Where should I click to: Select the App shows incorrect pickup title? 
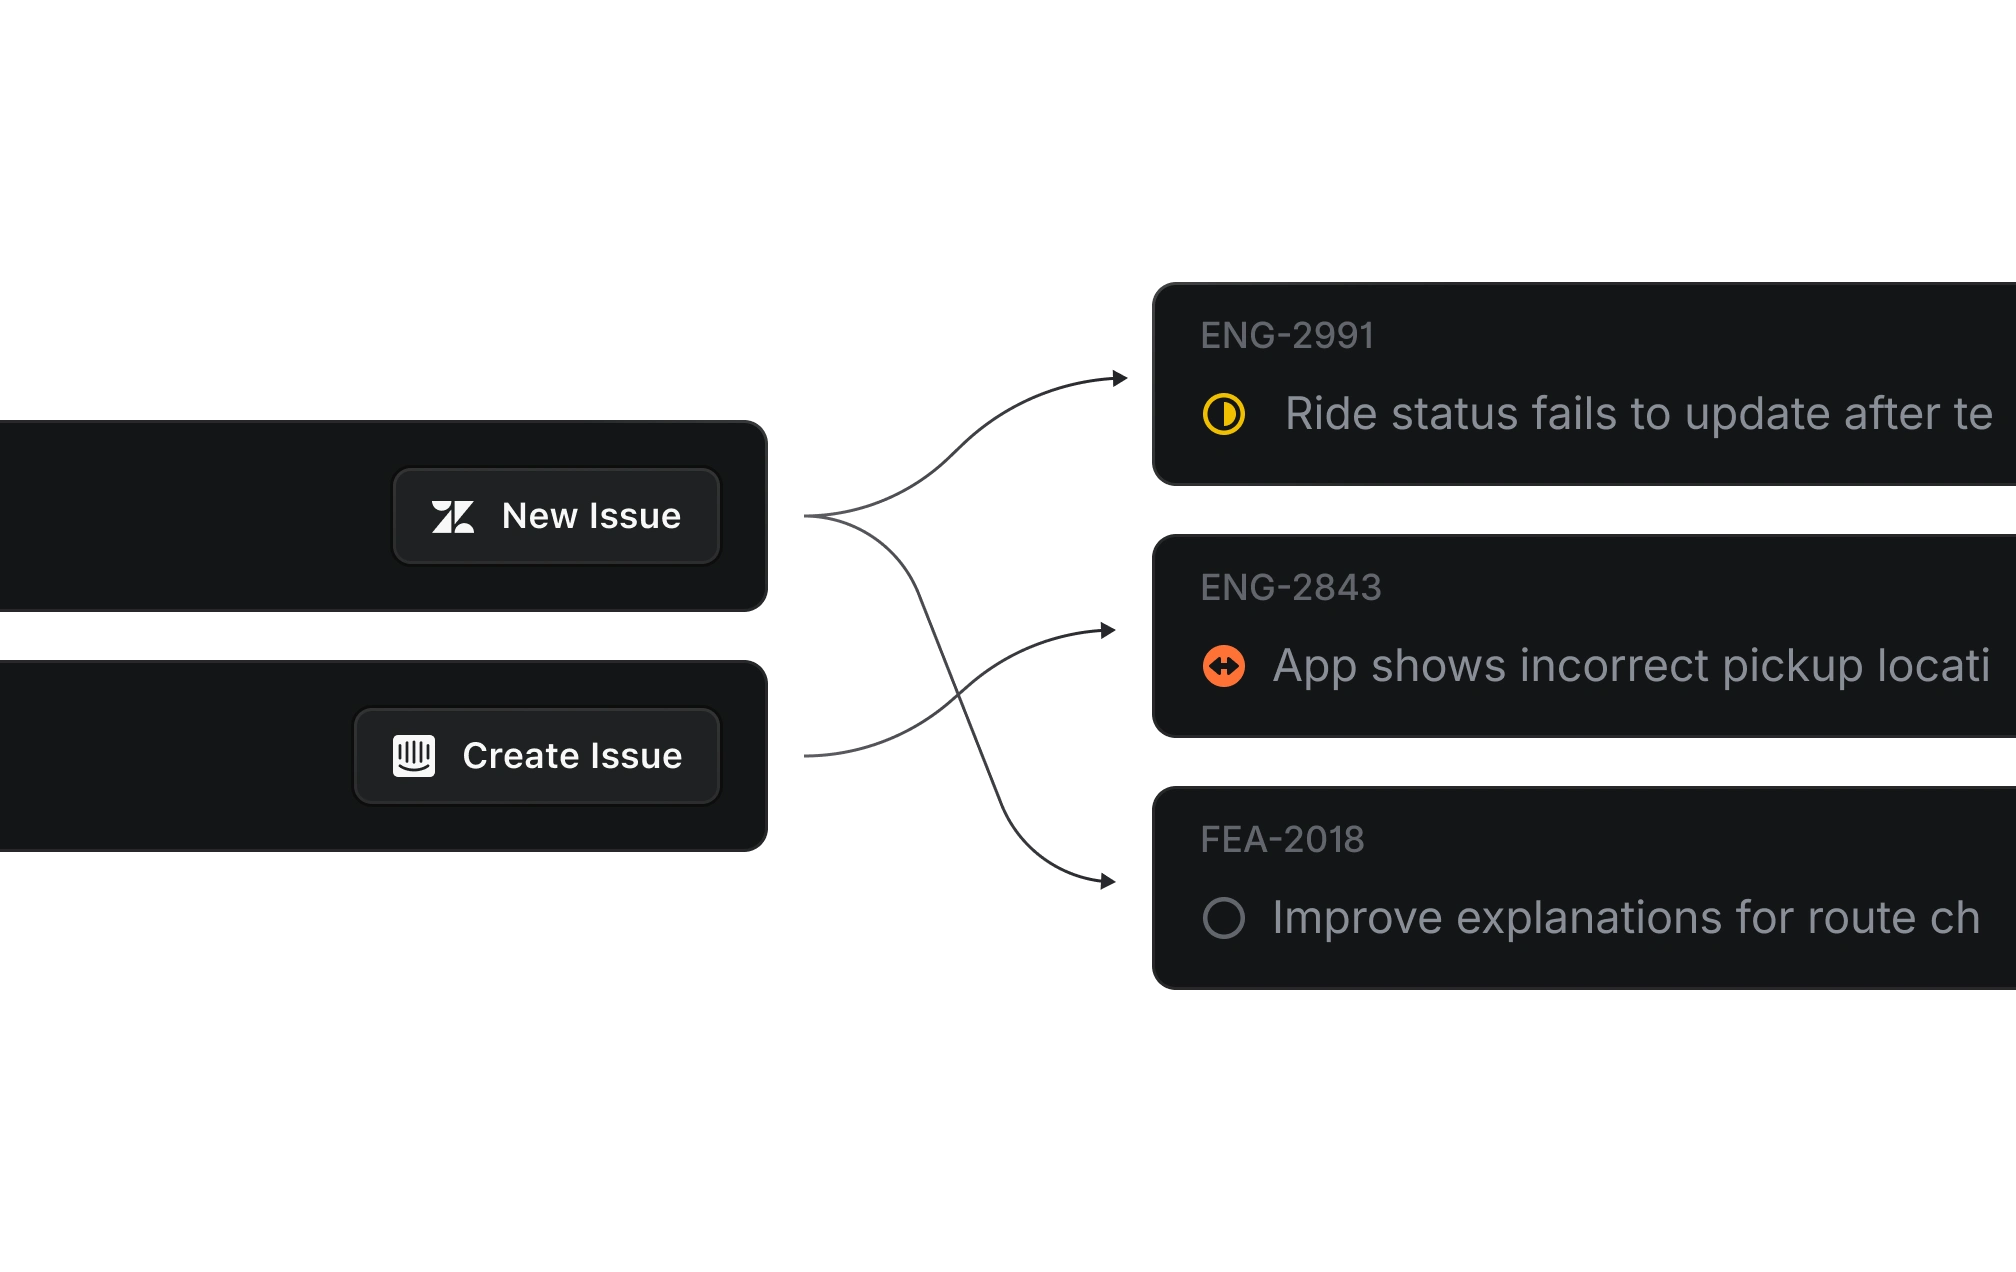[1631, 666]
